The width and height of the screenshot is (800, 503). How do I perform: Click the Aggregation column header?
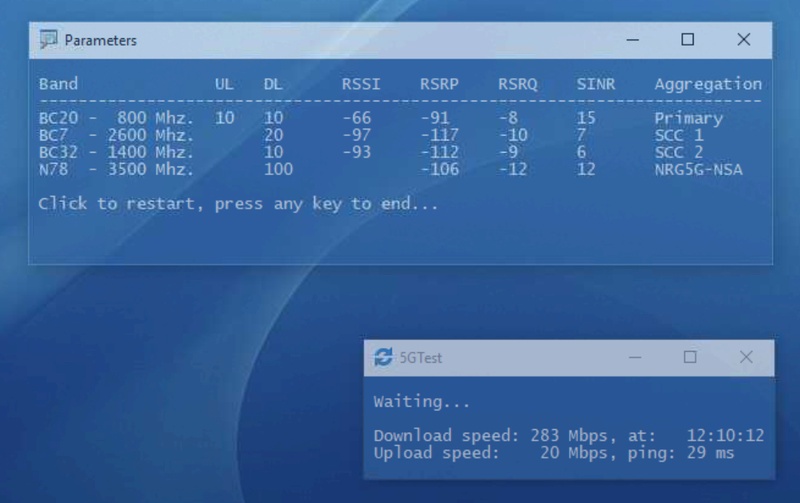(x=708, y=84)
